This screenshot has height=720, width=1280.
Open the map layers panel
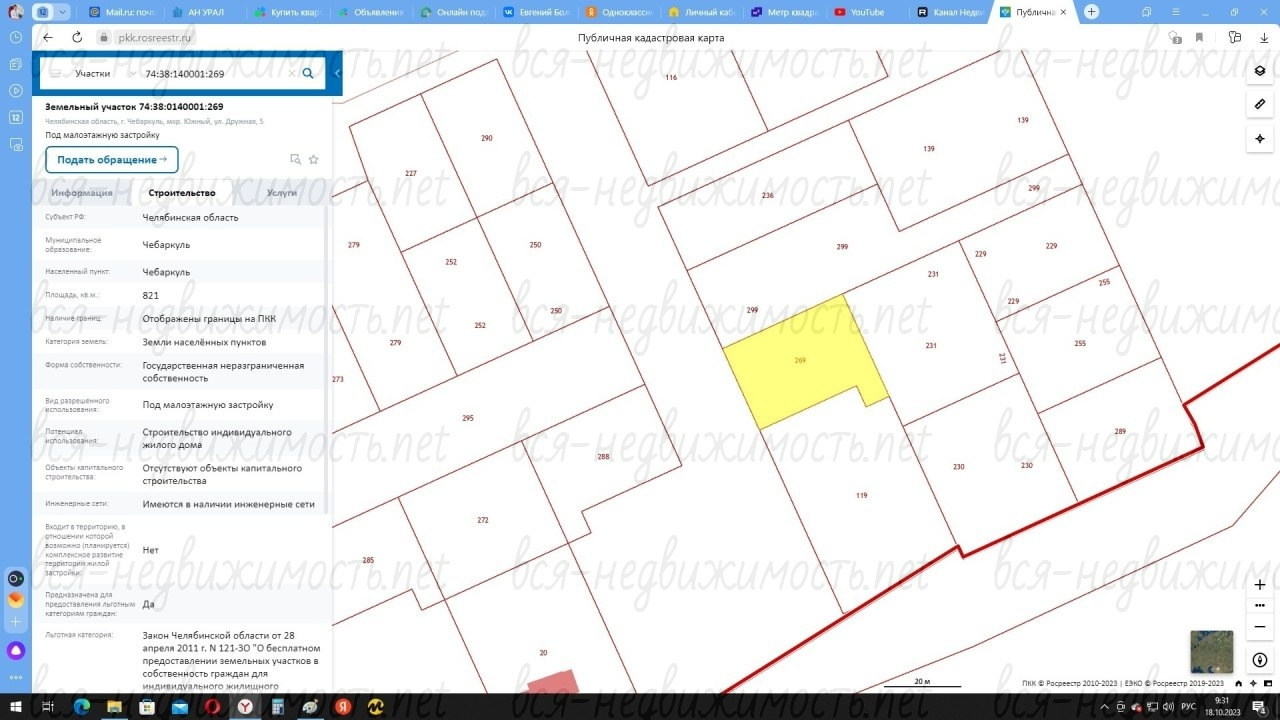coord(1260,71)
